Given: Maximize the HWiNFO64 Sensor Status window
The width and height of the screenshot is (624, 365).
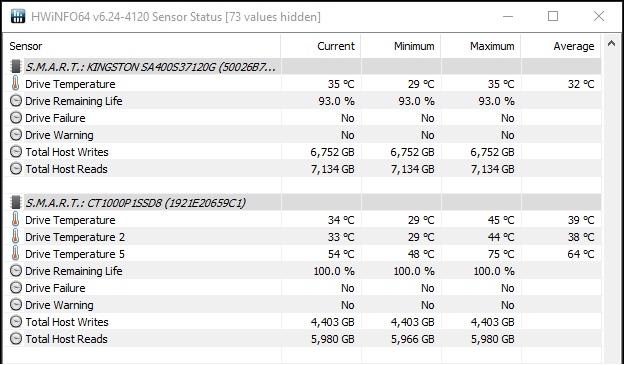Looking at the screenshot, I should tap(553, 16).
